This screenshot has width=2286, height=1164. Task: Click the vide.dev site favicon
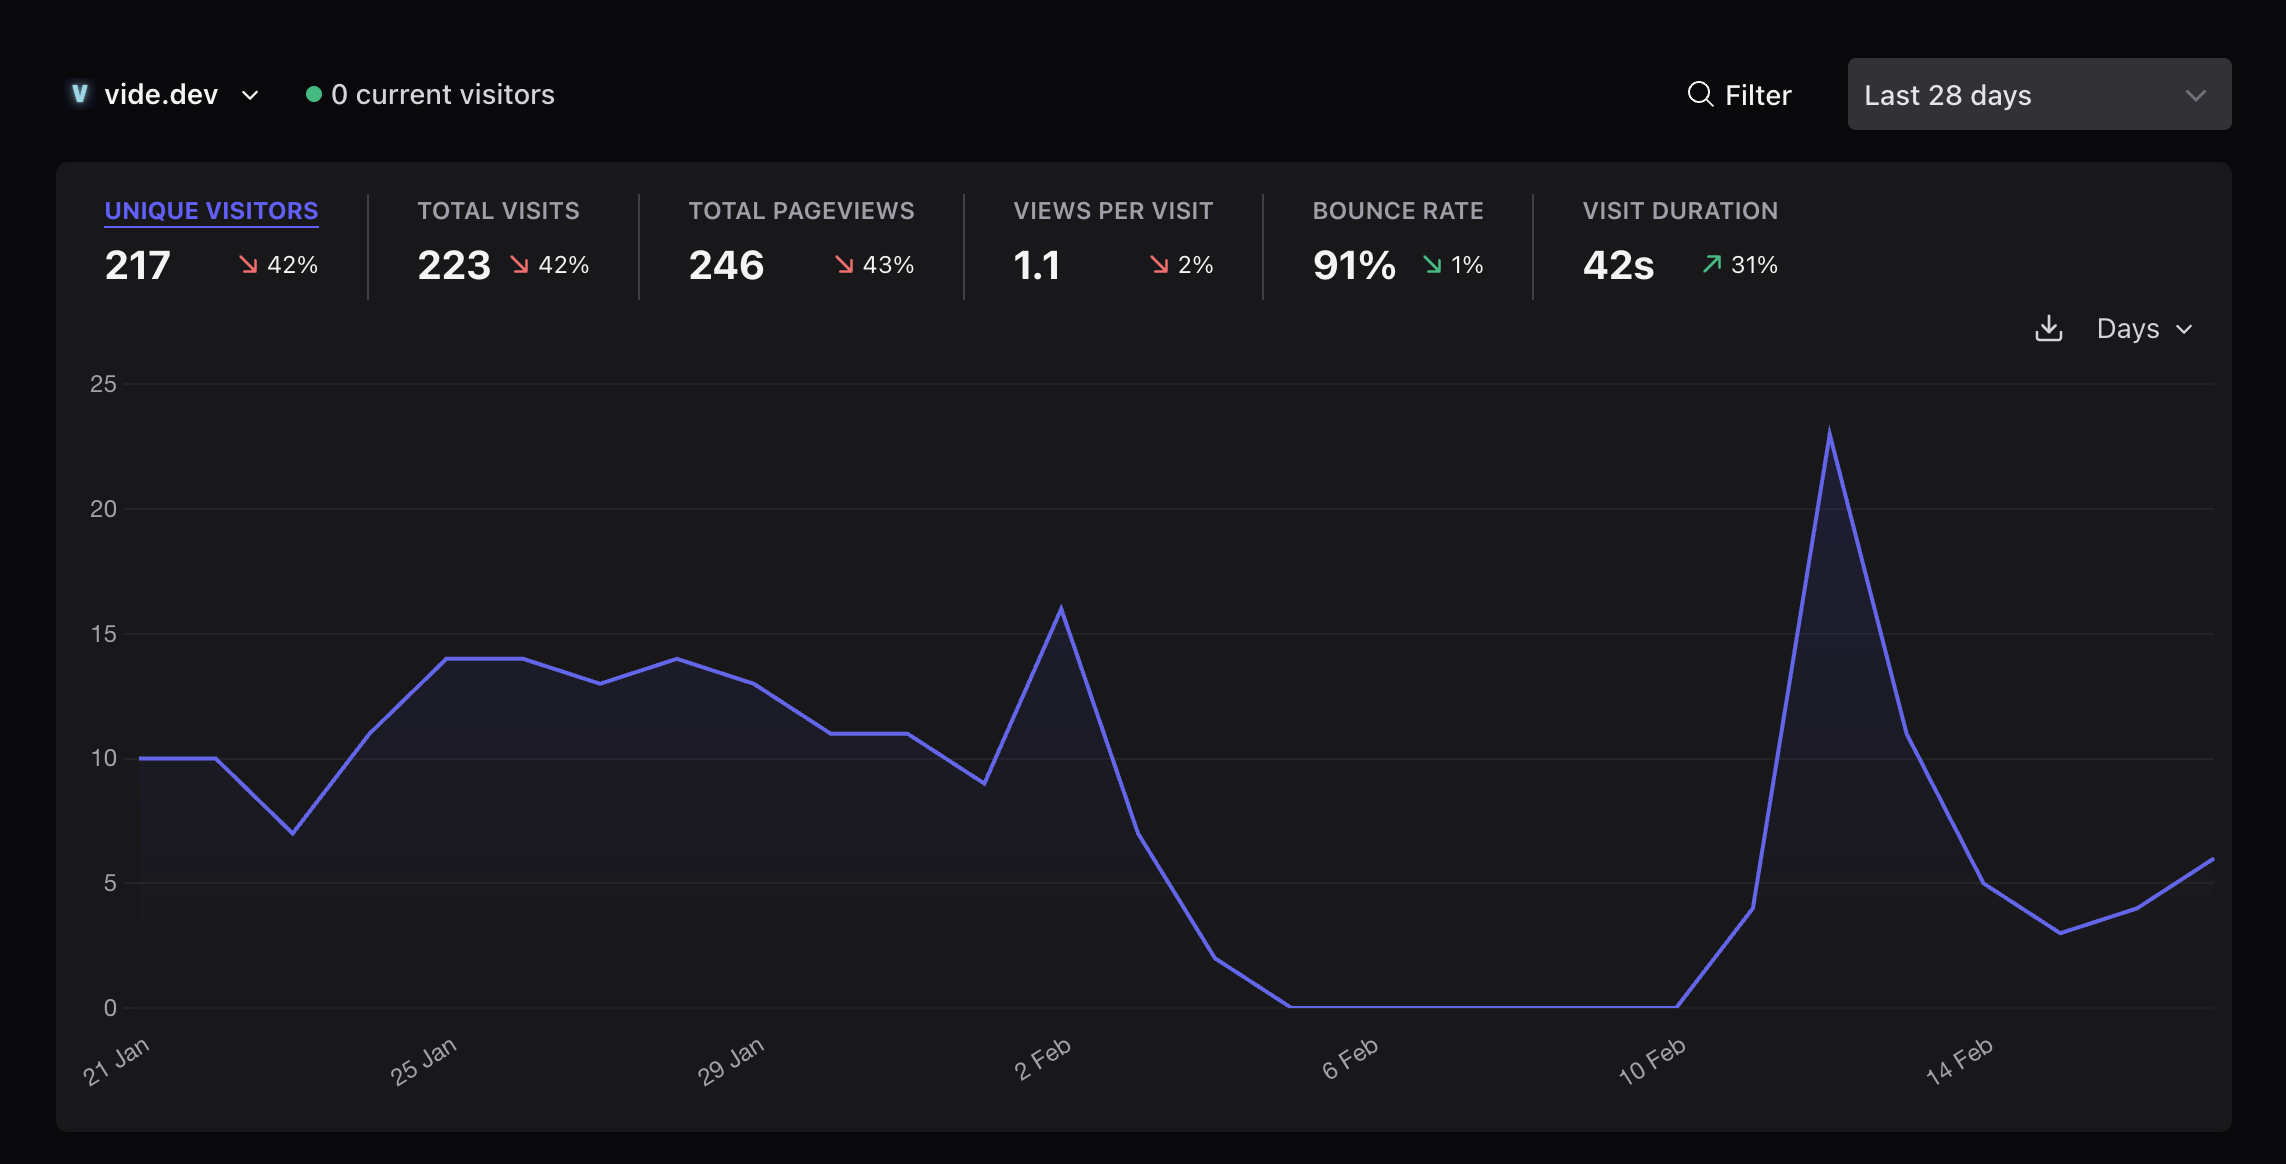79,94
